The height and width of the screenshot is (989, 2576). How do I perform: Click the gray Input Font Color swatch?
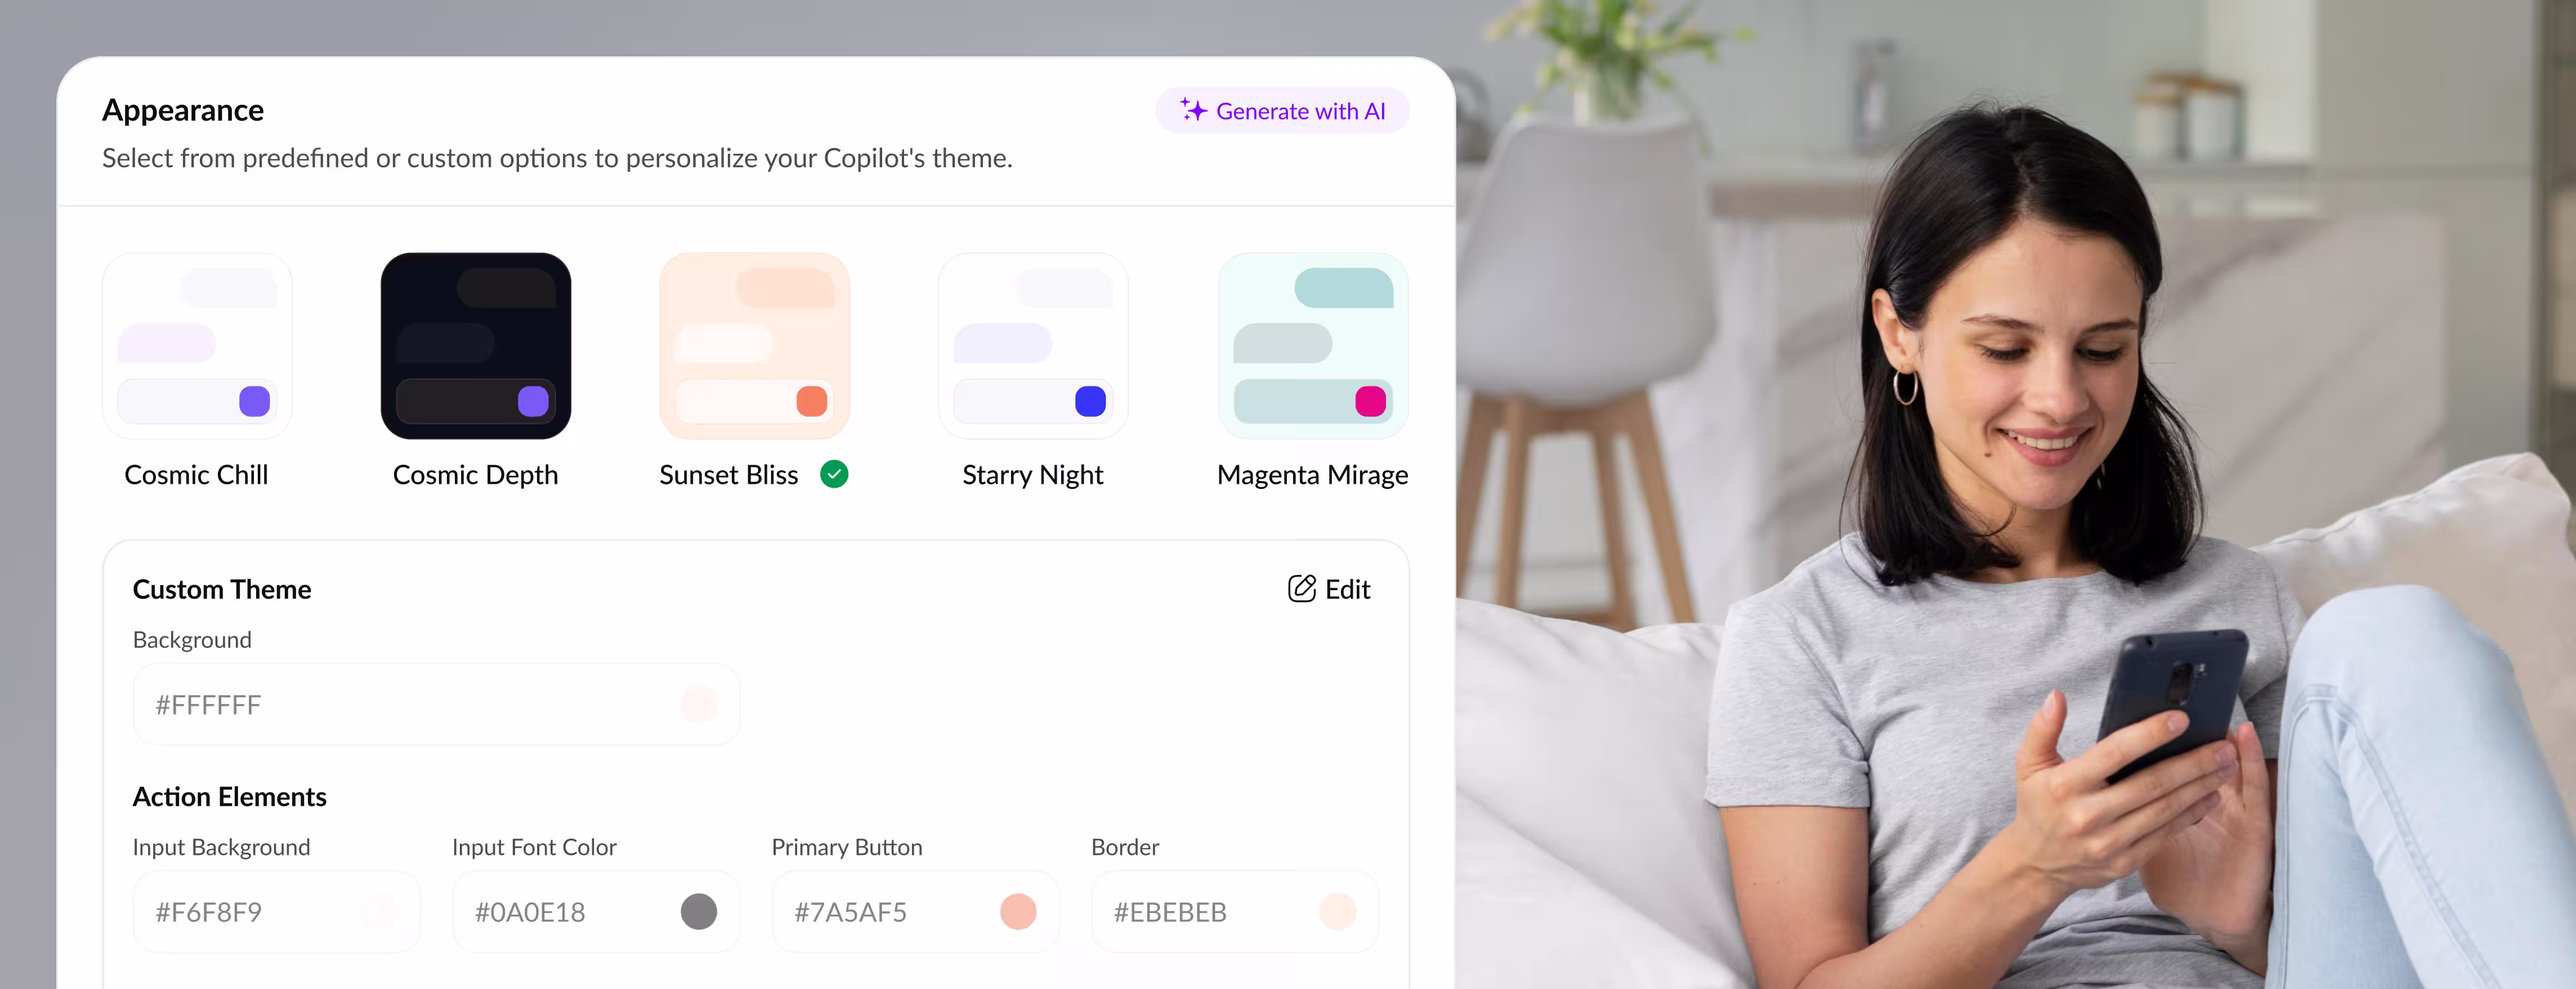tap(699, 912)
